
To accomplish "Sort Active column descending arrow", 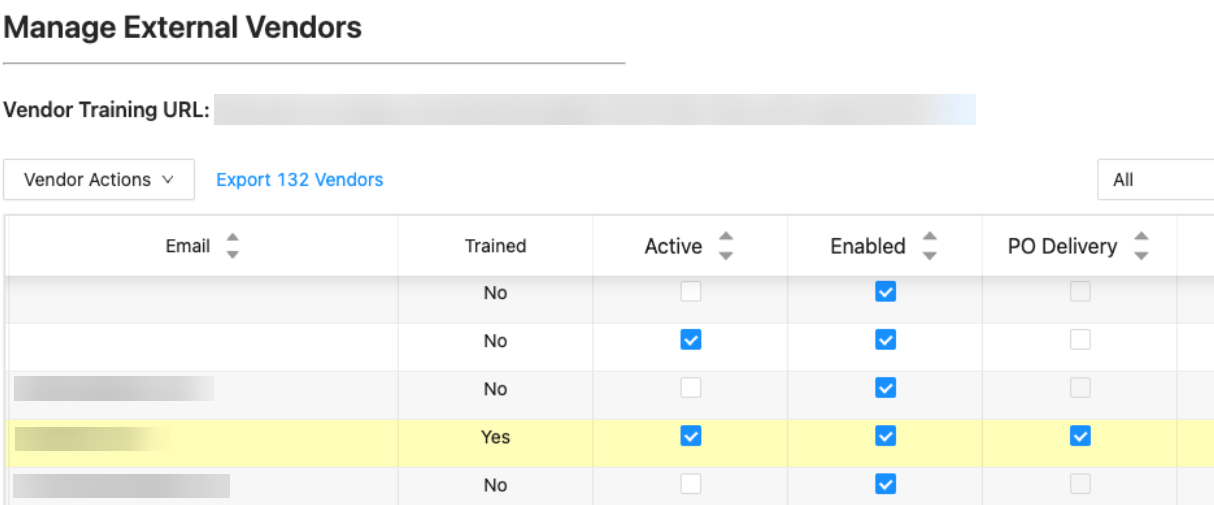I will pyautogui.click(x=726, y=254).
